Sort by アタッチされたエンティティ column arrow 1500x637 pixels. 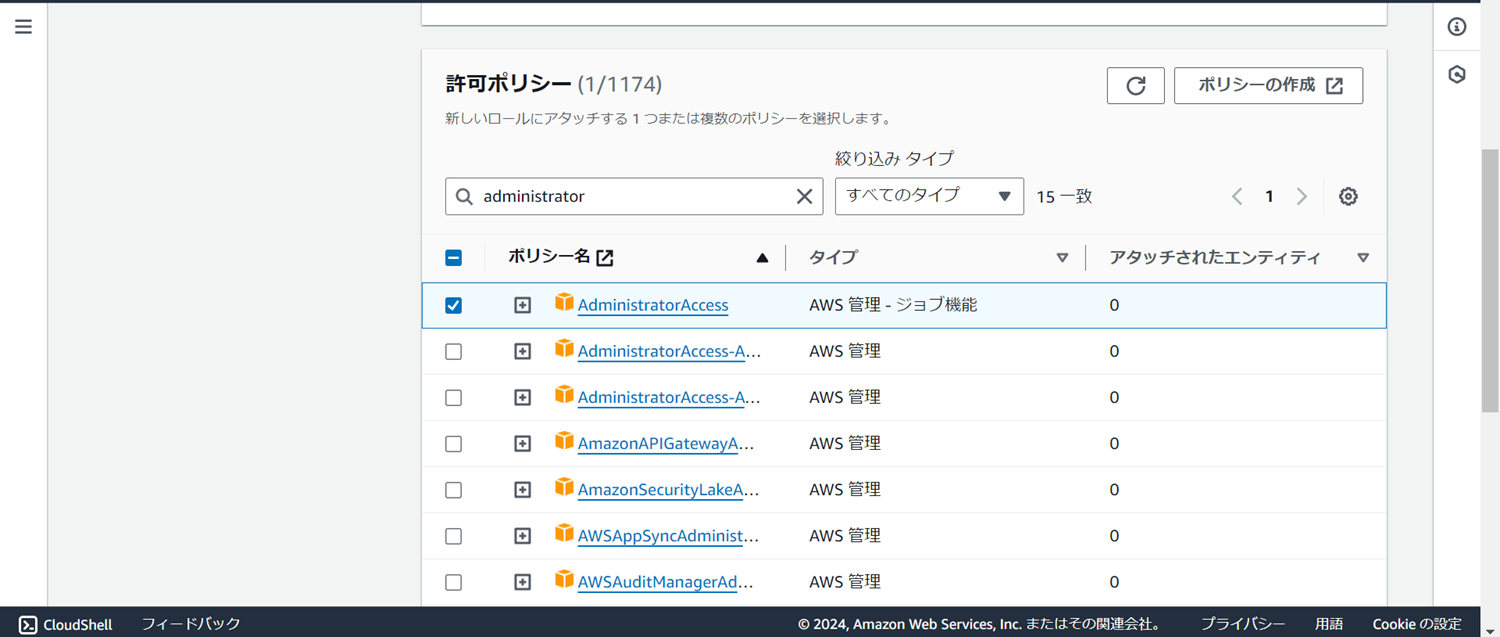[1363, 258]
